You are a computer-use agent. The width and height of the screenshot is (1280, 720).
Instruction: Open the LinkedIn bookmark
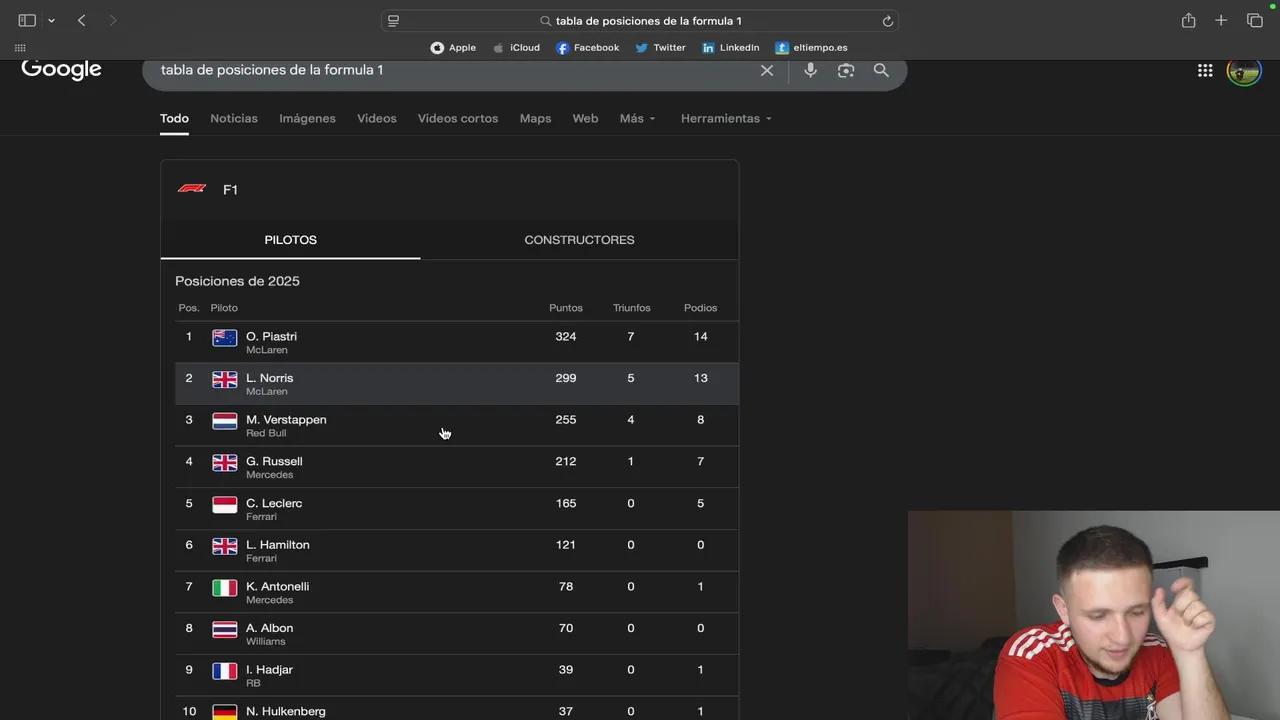(730, 47)
